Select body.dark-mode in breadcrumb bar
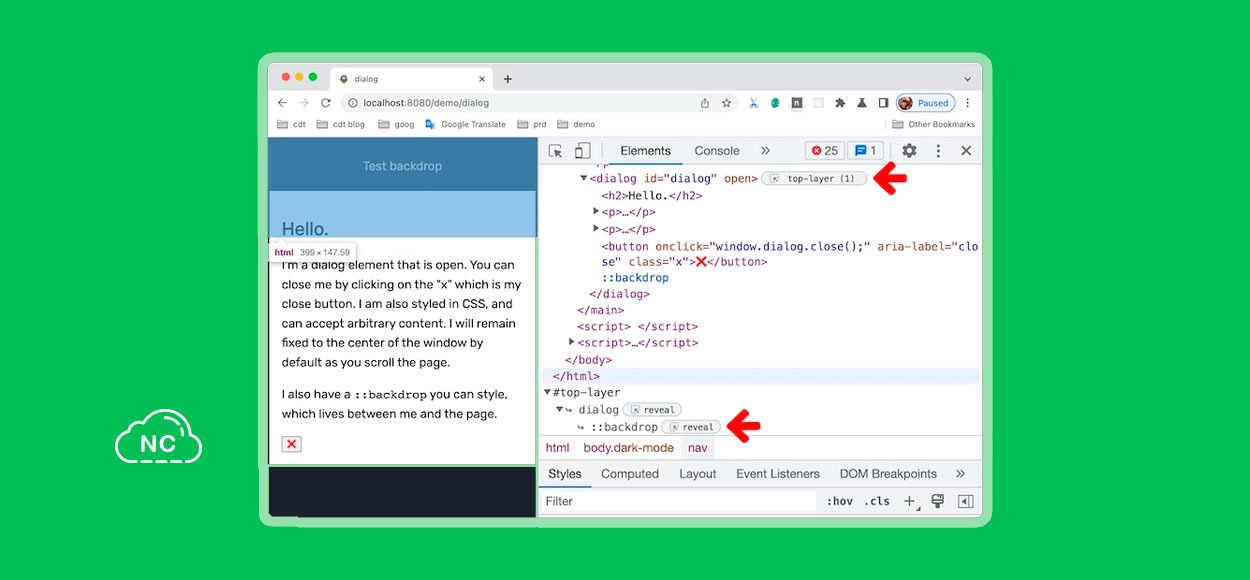The width and height of the screenshot is (1250, 580). coord(629,448)
